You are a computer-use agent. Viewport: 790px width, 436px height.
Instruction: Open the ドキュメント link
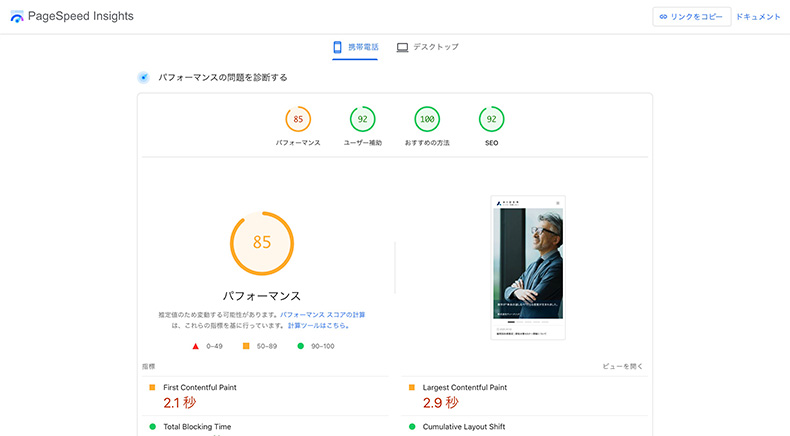point(758,17)
